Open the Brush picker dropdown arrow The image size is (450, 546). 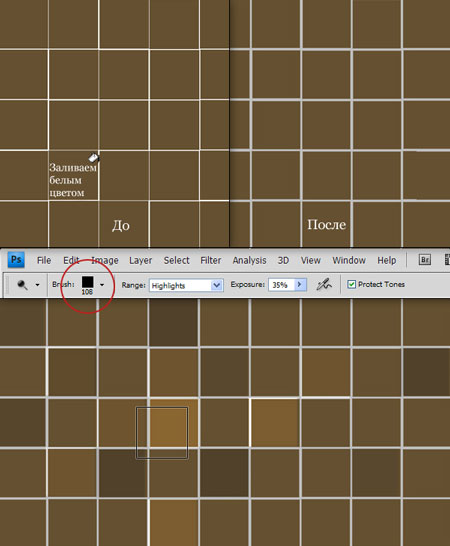click(102, 285)
